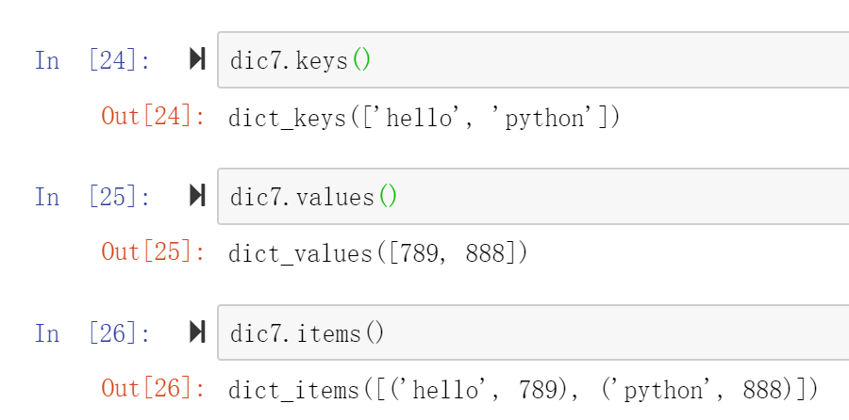Image resolution: width=849 pixels, height=420 pixels.
Task: Click the Out[24] output prompt
Action: pos(154,116)
